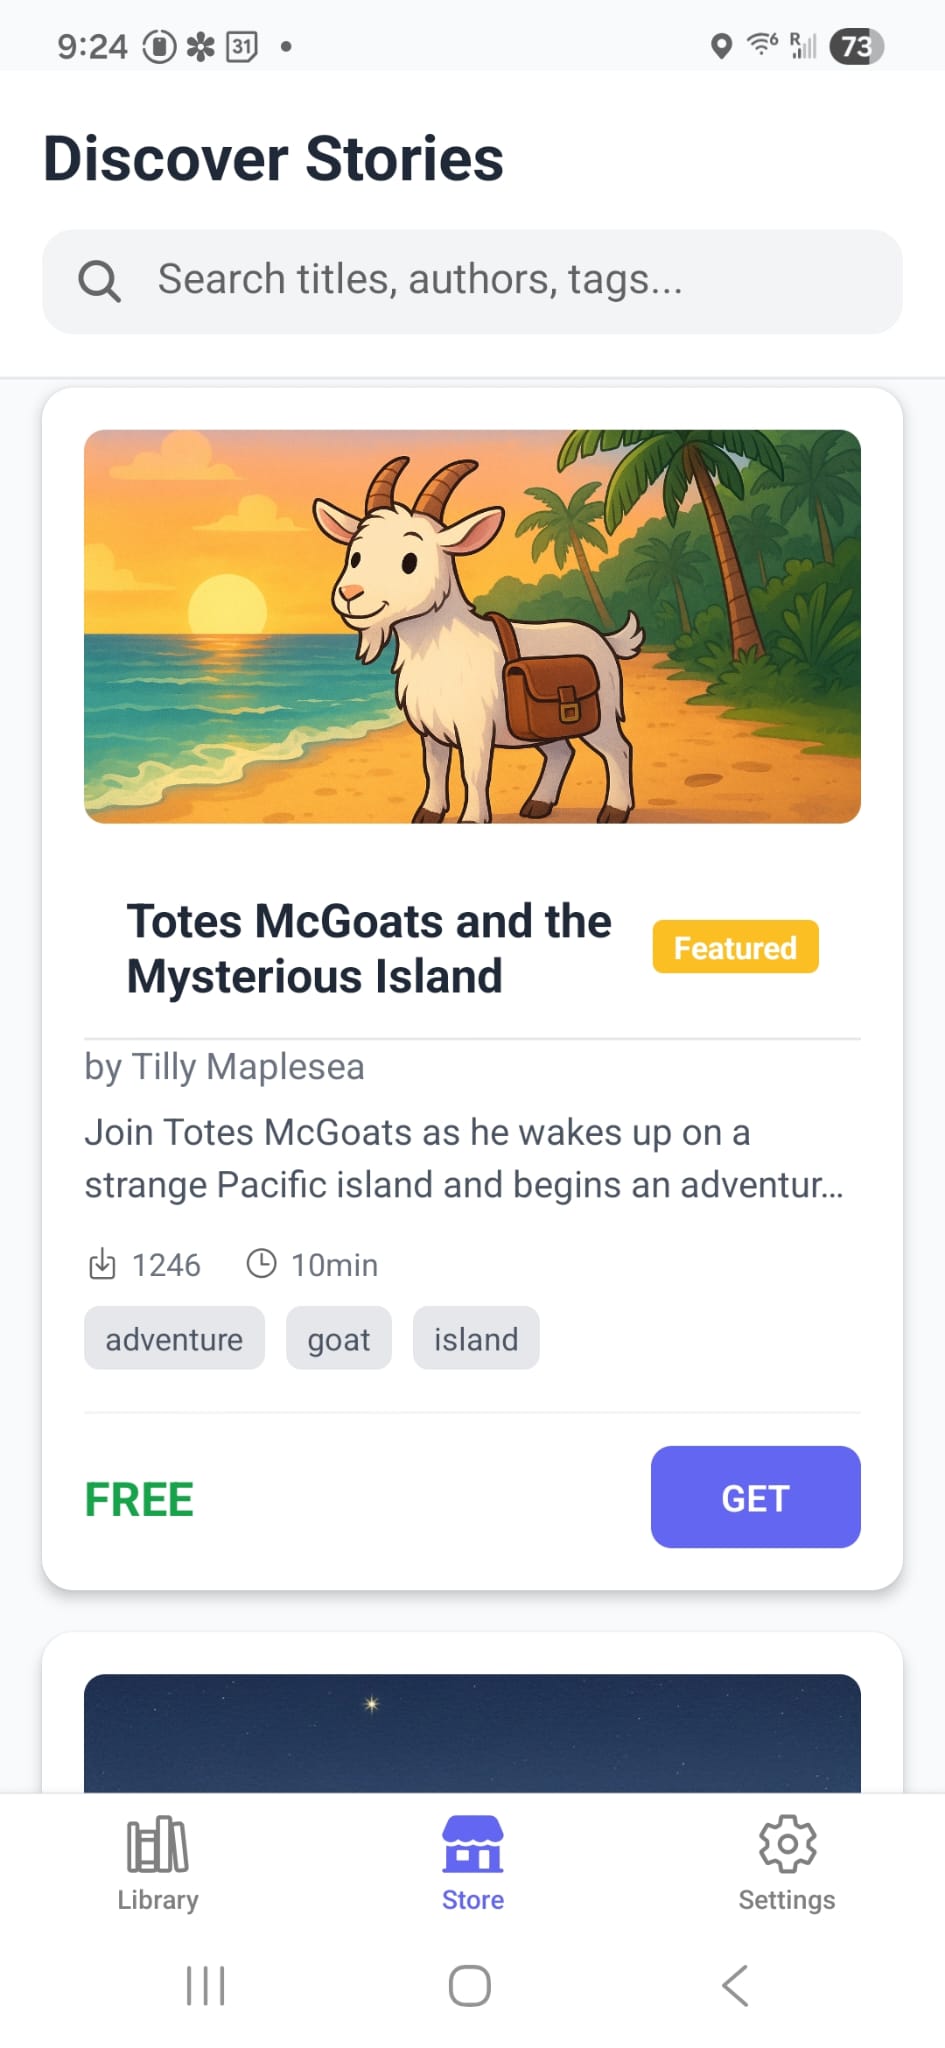Select the island tag chip

pyautogui.click(x=476, y=1338)
